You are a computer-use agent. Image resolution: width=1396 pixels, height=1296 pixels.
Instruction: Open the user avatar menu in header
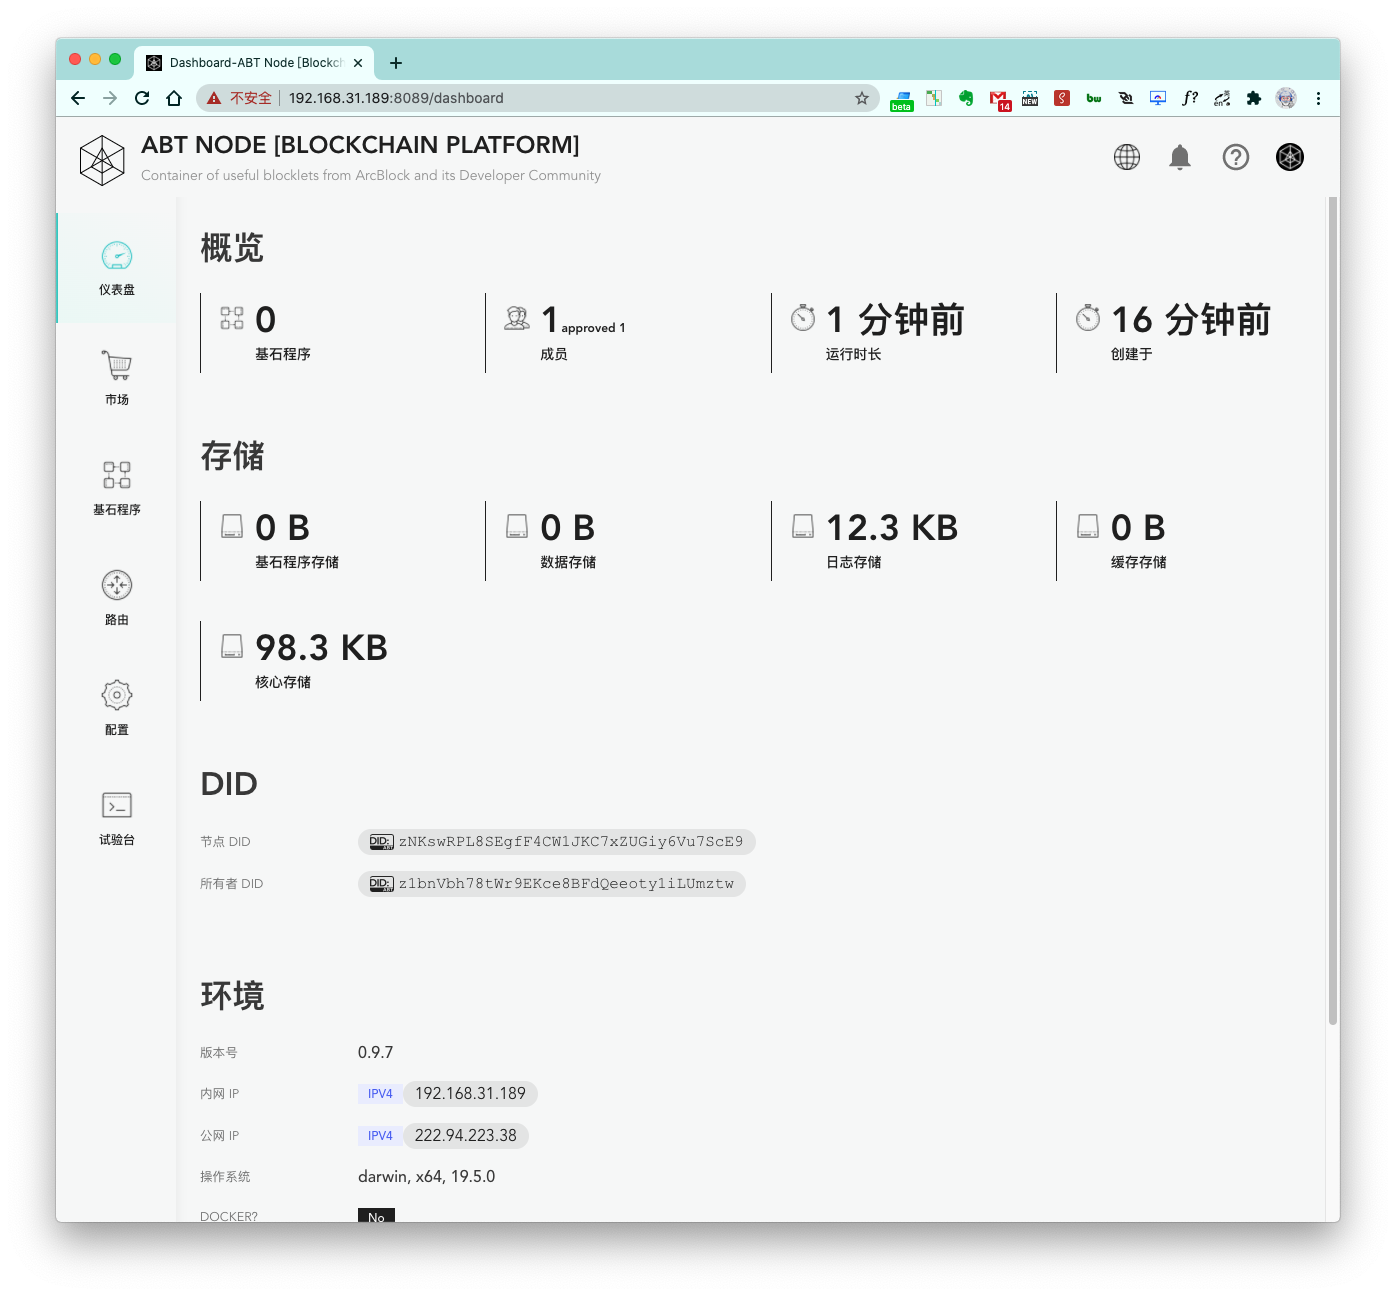click(x=1290, y=157)
